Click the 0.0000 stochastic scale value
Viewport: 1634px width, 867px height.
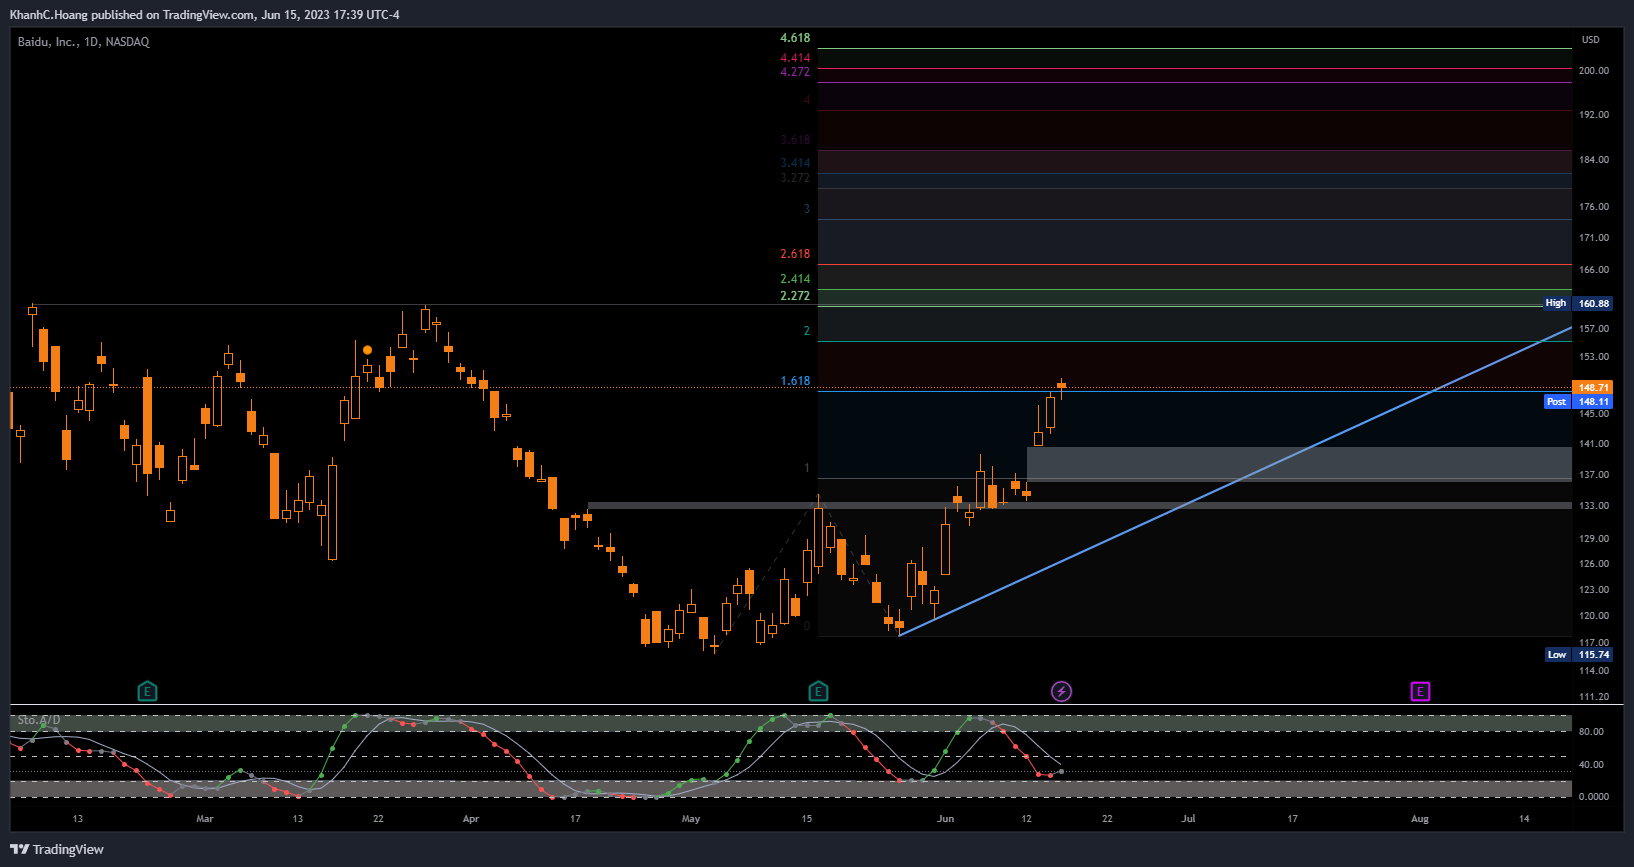tap(1594, 797)
